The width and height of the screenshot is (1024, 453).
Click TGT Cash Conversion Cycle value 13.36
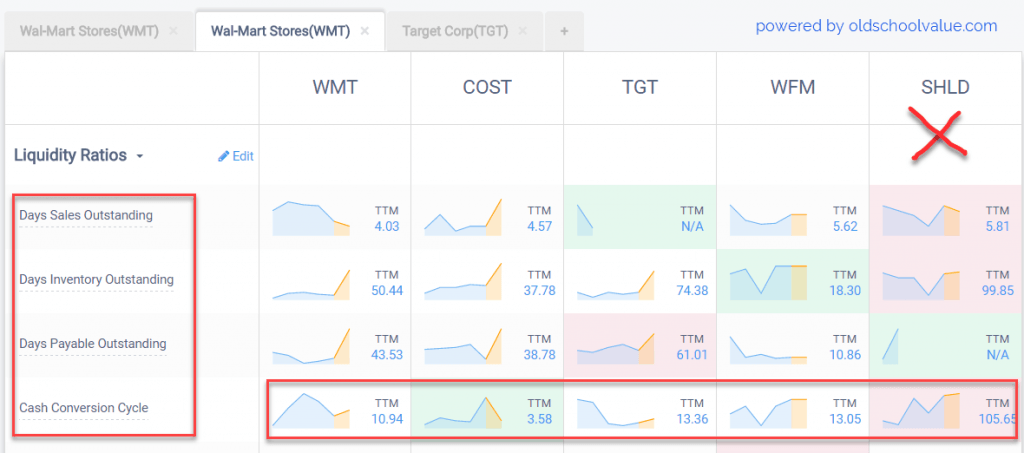tap(692, 418)
